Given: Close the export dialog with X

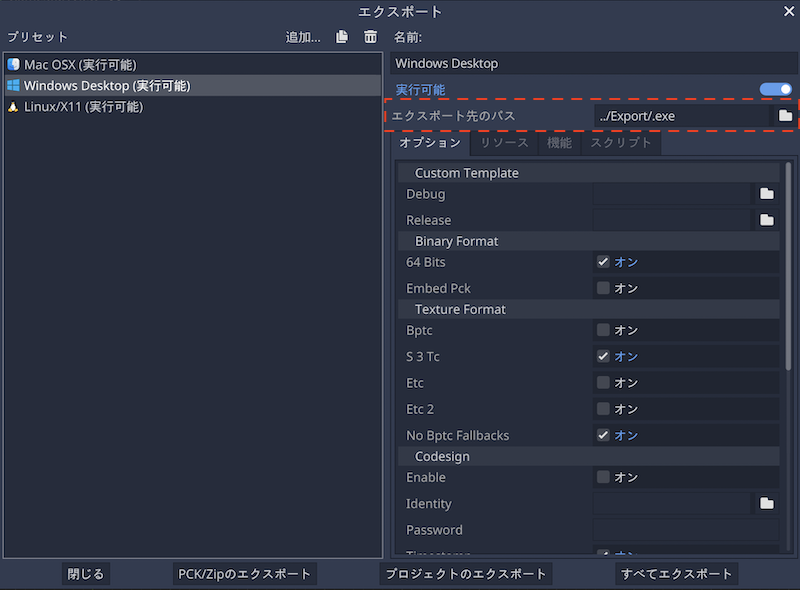Looking at the screenshot, I should (x=789, y=11).
